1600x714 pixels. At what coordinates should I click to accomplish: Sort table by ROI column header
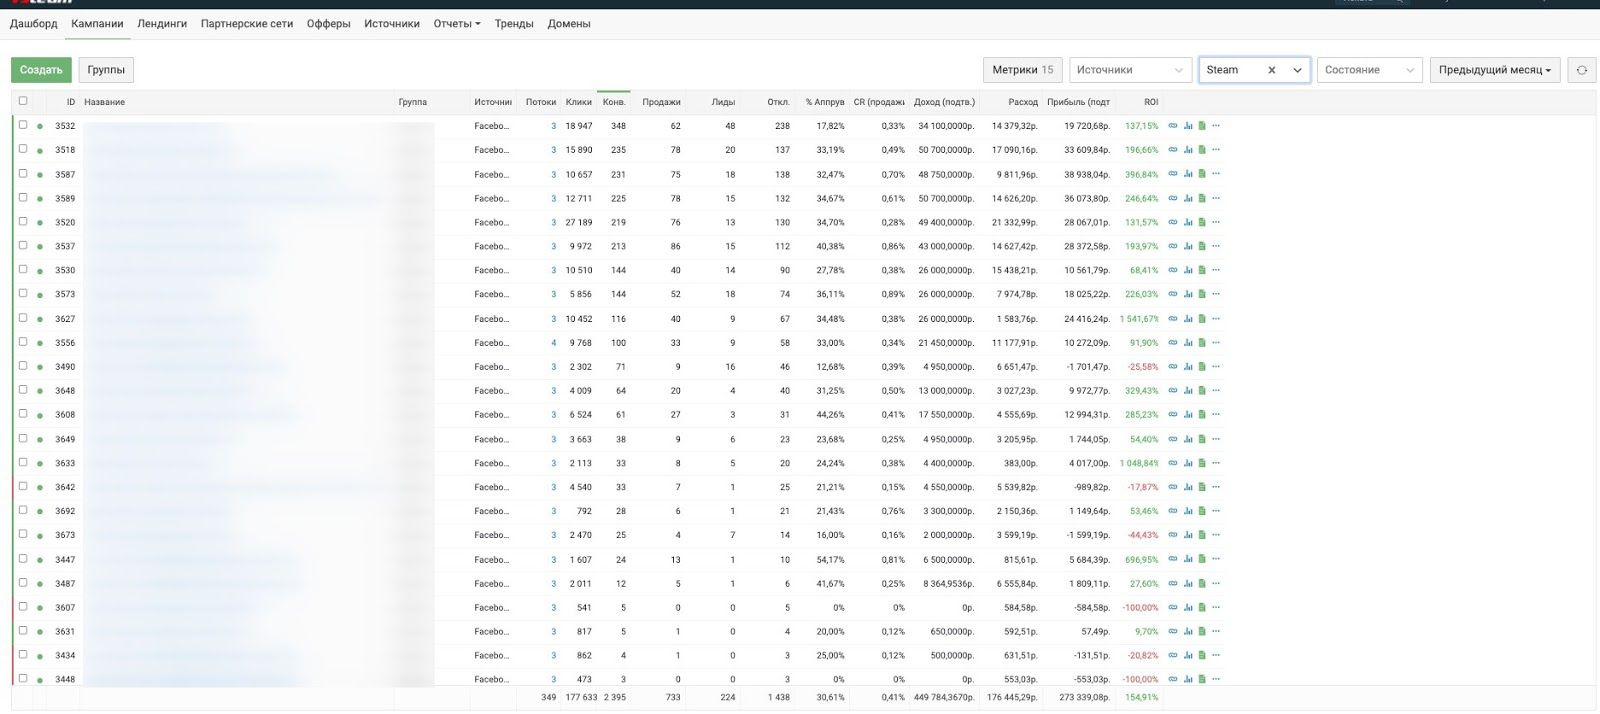[x=1151, y=102]
